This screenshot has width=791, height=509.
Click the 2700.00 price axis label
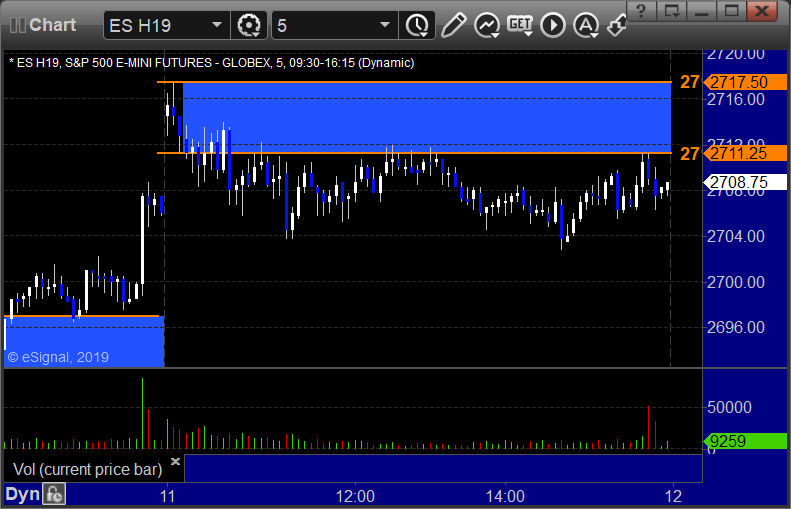(736, 282)
